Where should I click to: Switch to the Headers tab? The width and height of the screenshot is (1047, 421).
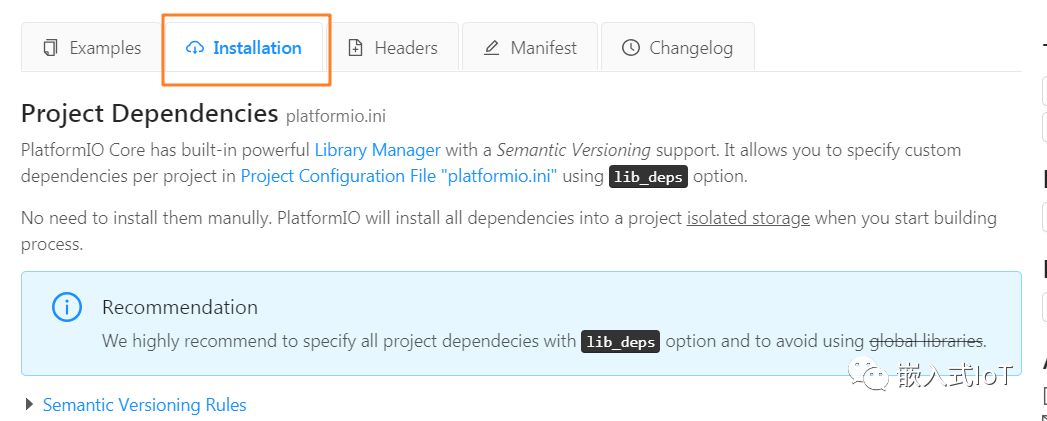click(x=405, y=48)
